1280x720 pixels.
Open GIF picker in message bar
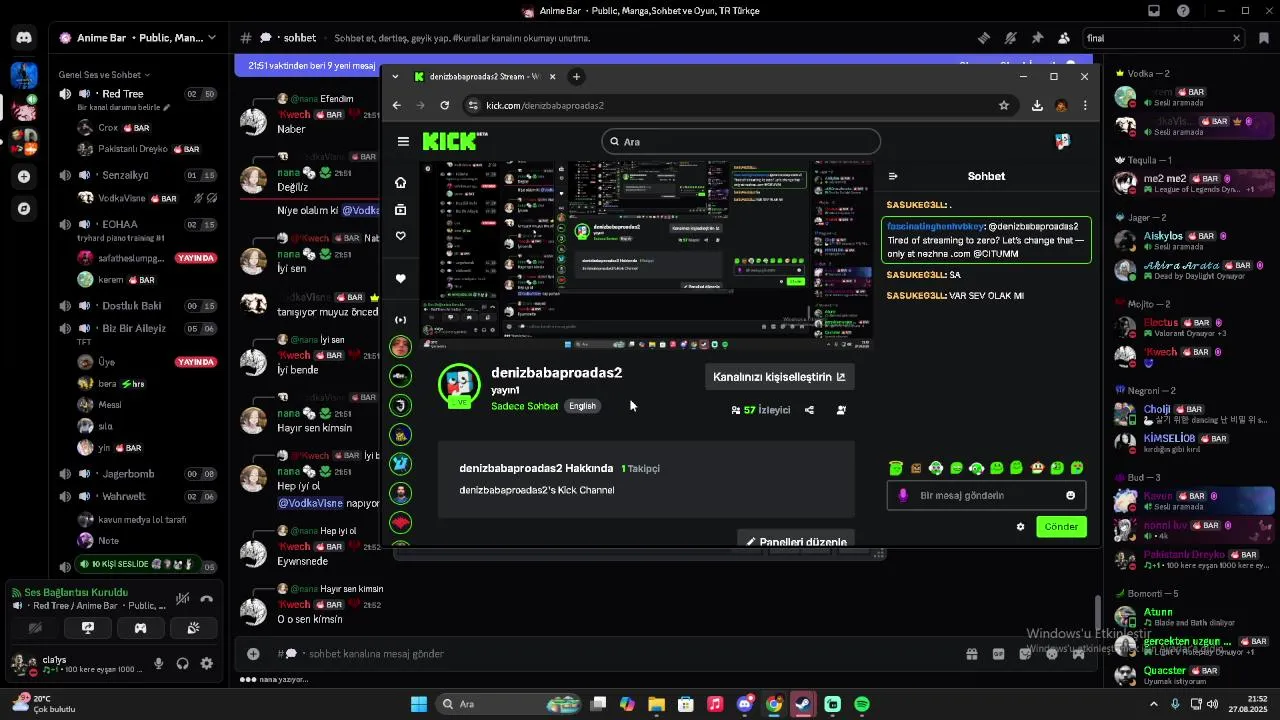(998, 654)
